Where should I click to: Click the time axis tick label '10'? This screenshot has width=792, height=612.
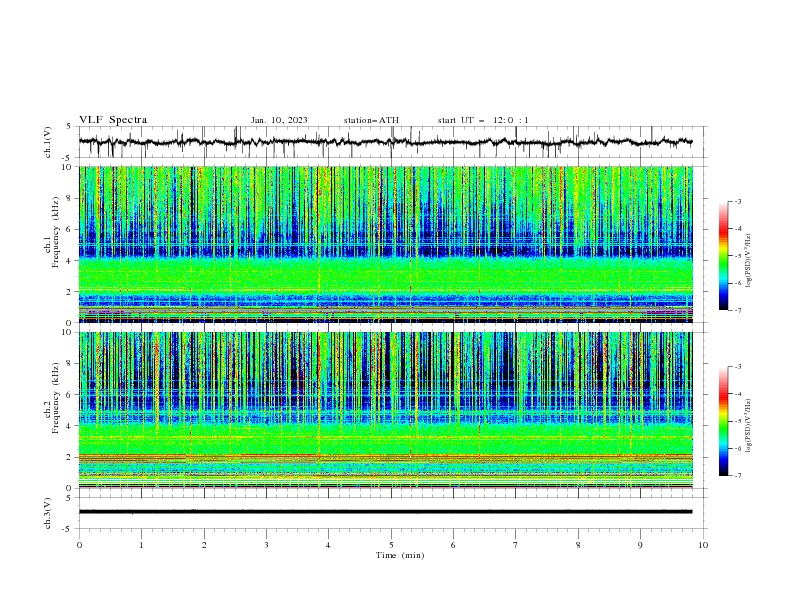[703, 545]
